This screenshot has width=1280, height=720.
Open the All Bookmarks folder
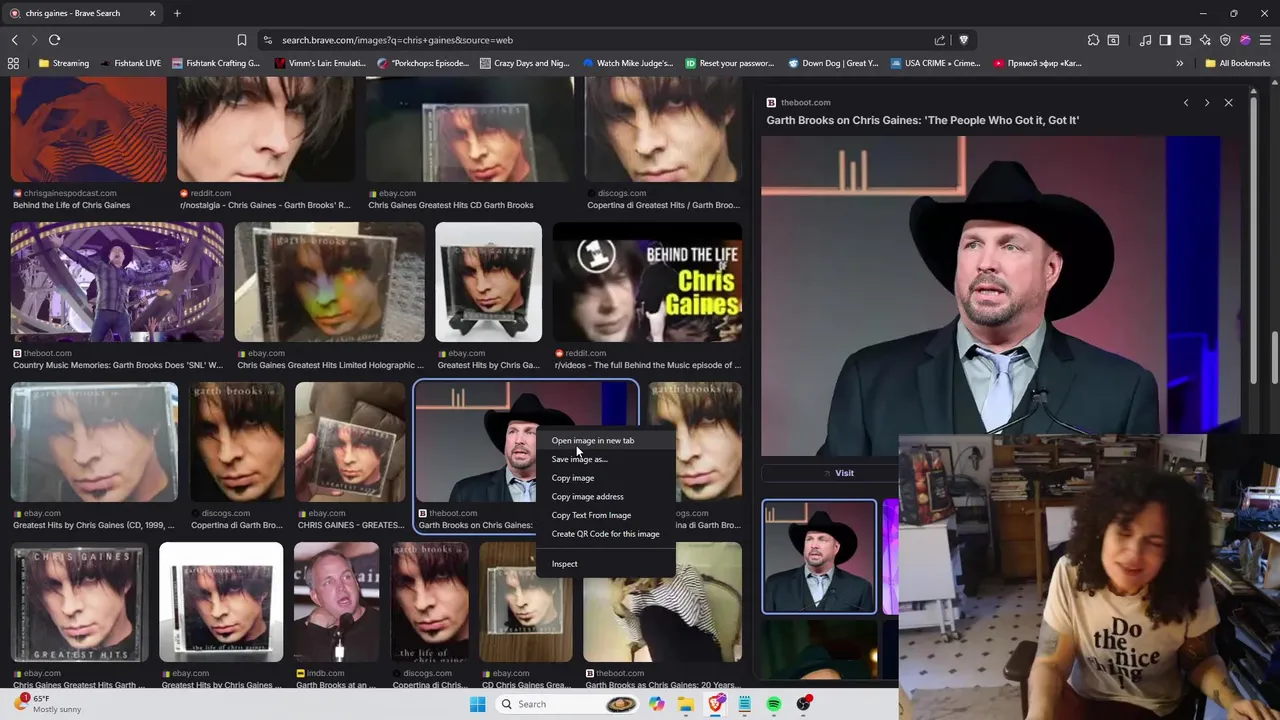[x=1237, y=63]
